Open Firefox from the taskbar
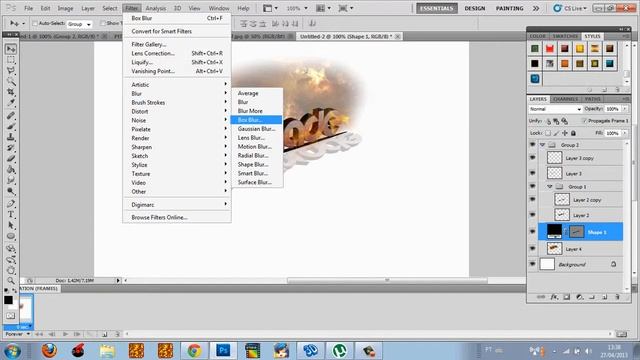This screenshot has height=360, width=640. [x=49, y=351]
